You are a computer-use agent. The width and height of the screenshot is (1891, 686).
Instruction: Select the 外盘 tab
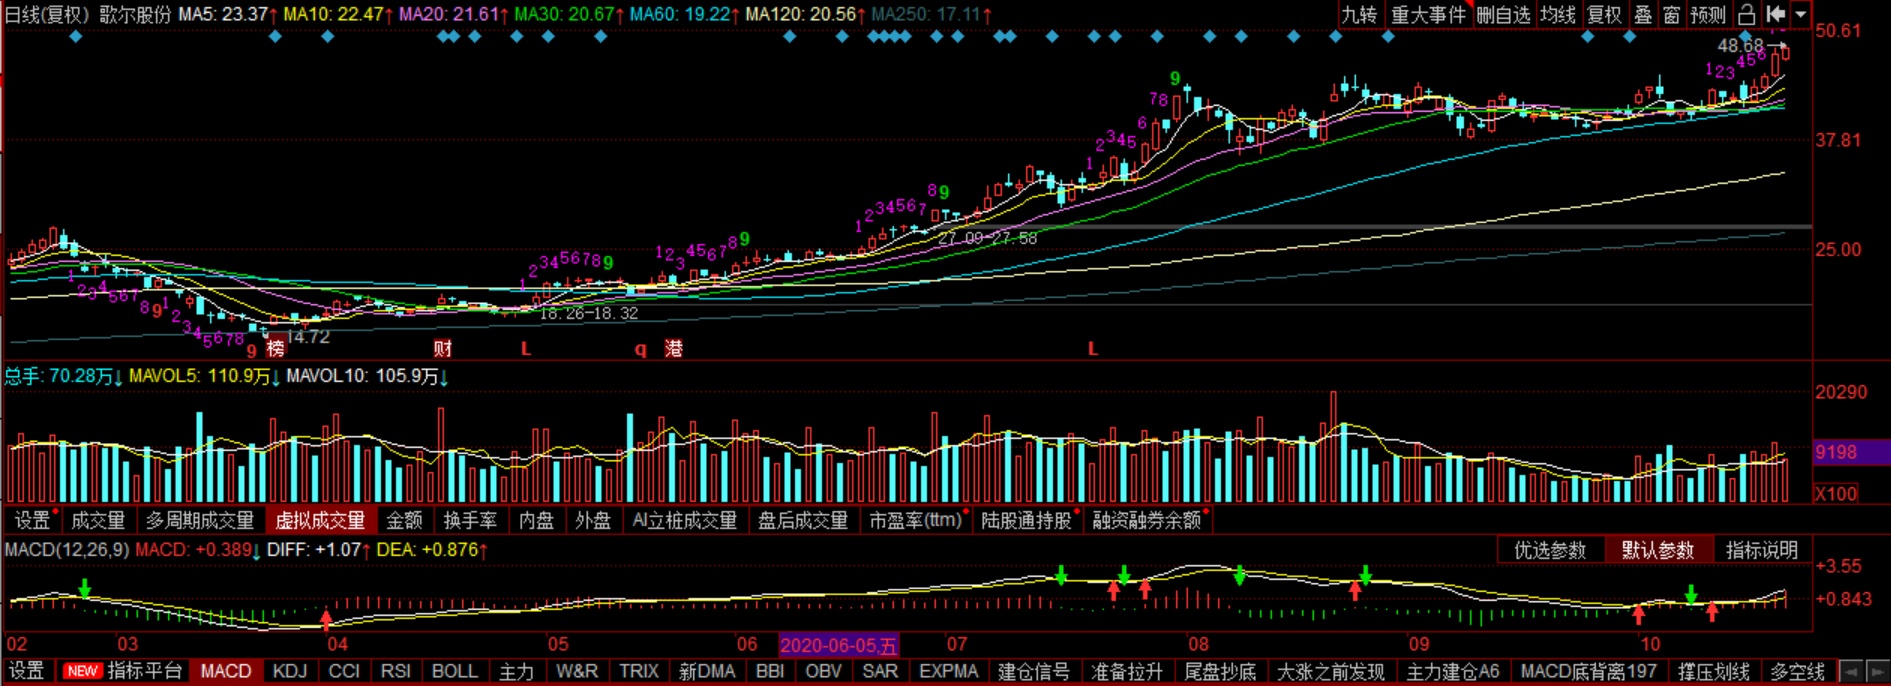pos(592,520)
